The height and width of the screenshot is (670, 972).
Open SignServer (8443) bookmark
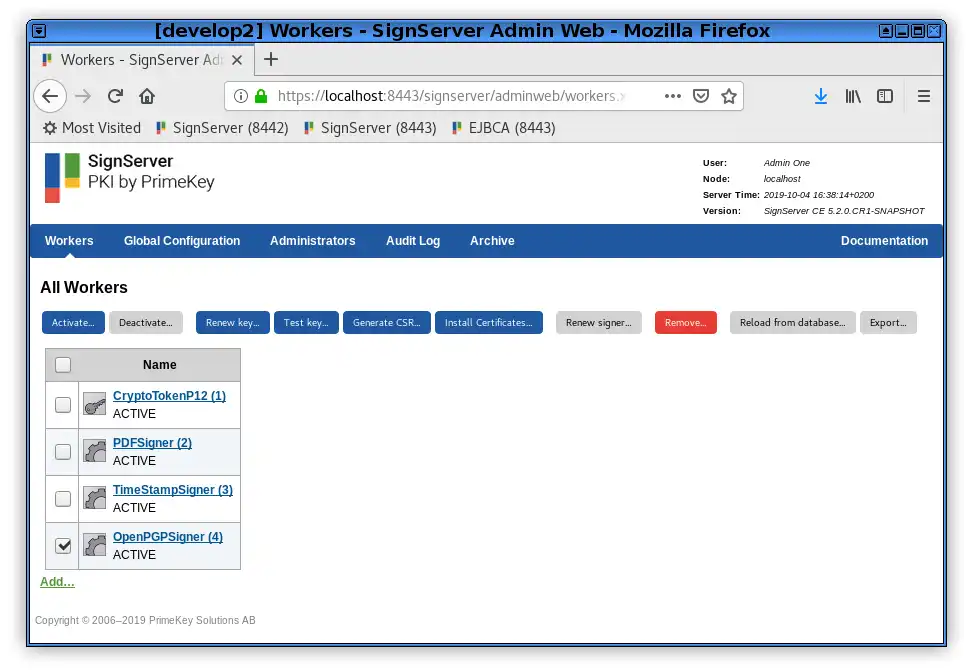(x=370, y=128)
